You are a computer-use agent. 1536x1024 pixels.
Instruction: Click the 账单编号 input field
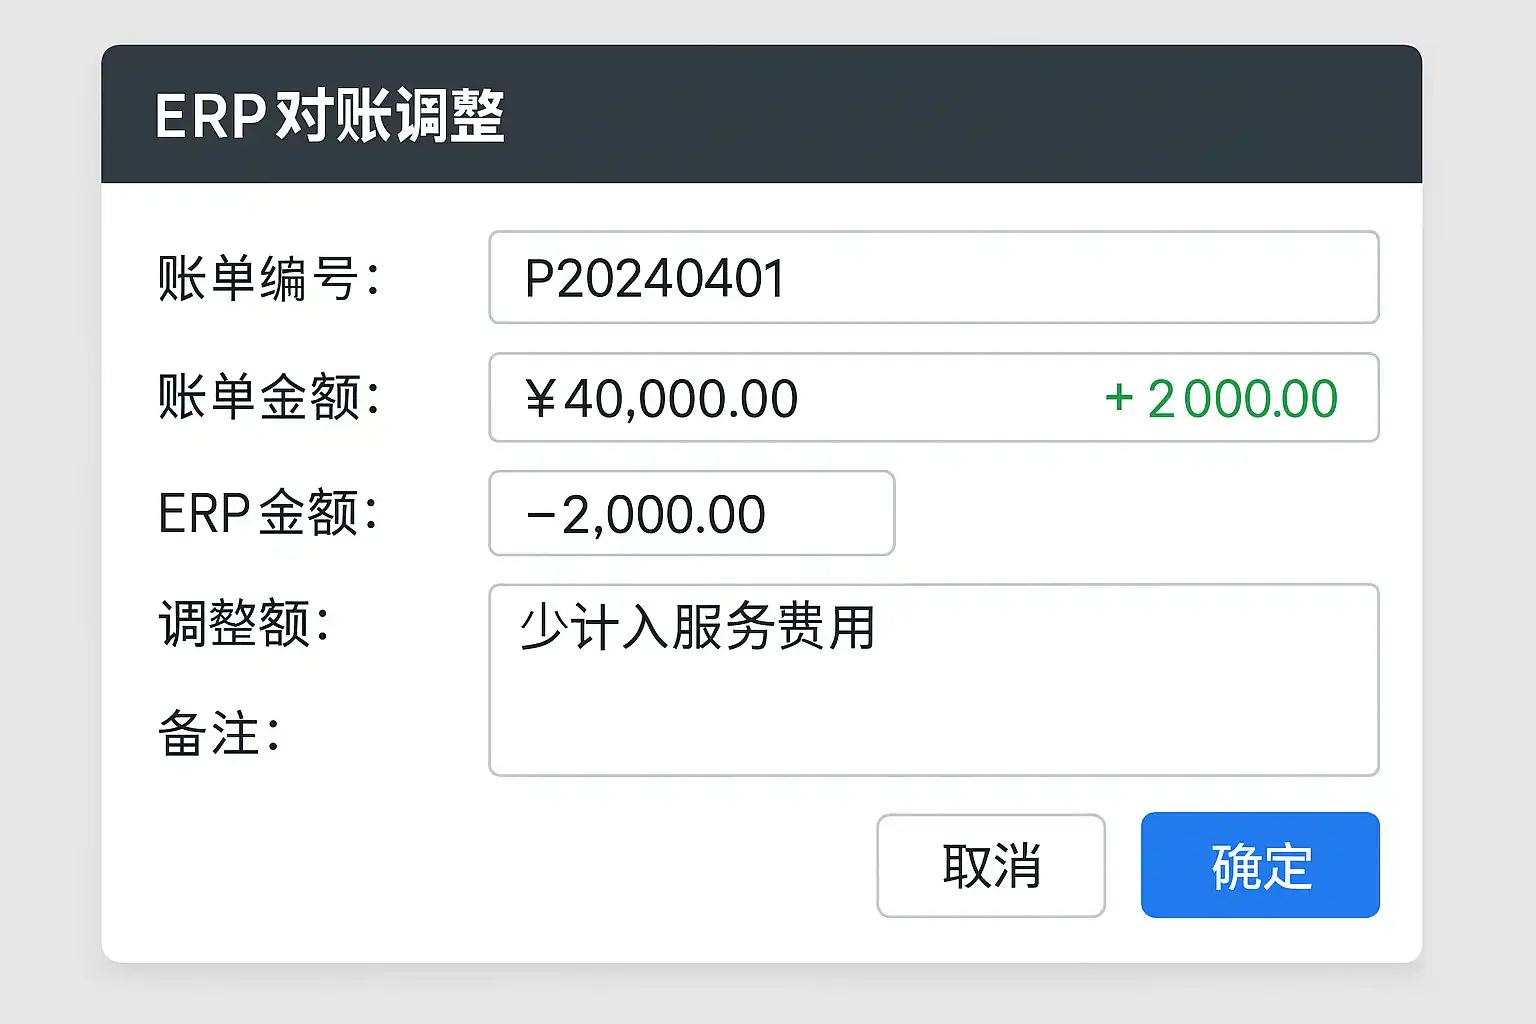(1080, 278)
